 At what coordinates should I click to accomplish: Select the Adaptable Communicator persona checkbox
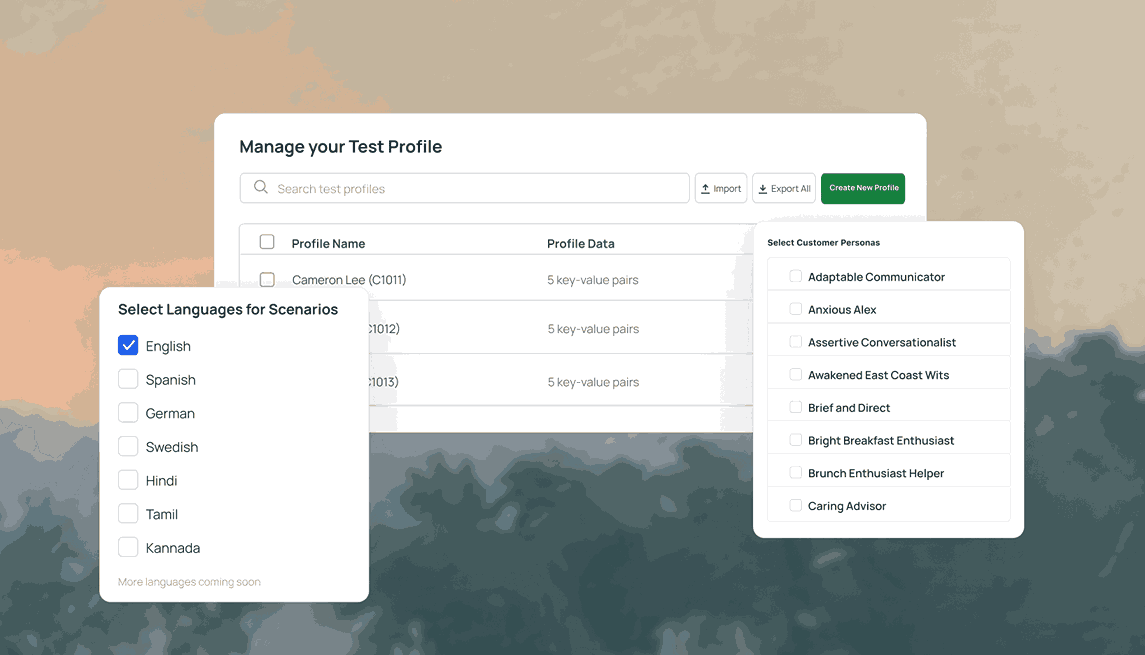(x=796, y=276)
